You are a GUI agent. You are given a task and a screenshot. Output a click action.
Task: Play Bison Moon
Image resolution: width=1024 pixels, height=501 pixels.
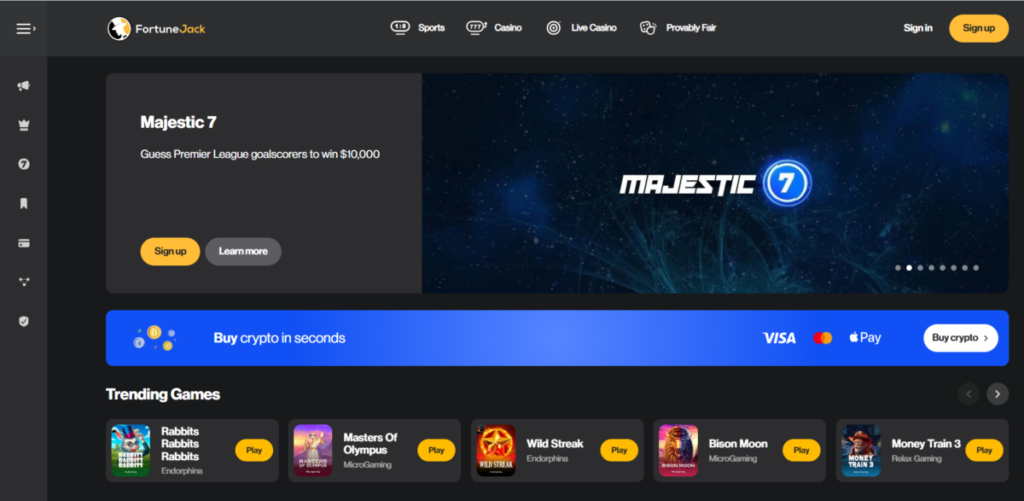pyautogui.click(x=801, y=450)
